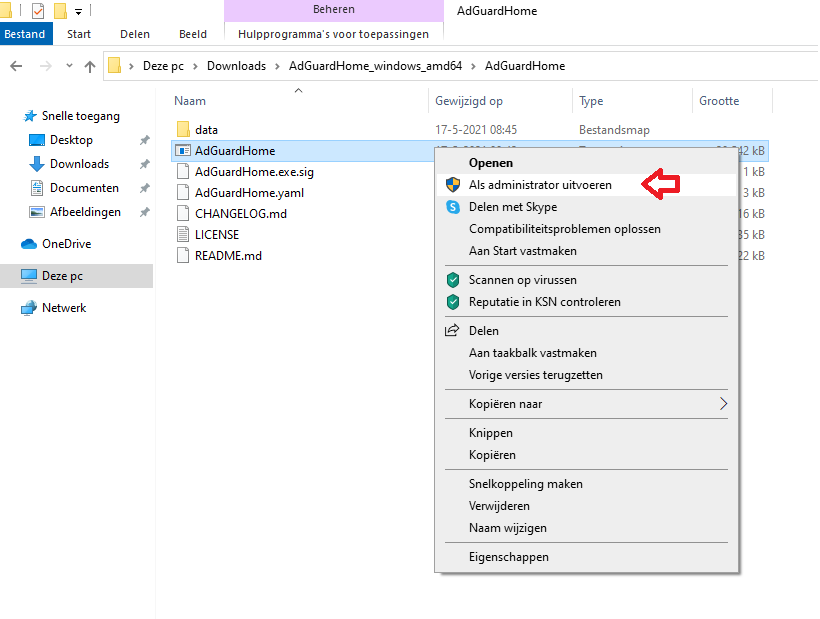
Task: Click the Beheren contextual tab header
Action: (x=334, y=10)
